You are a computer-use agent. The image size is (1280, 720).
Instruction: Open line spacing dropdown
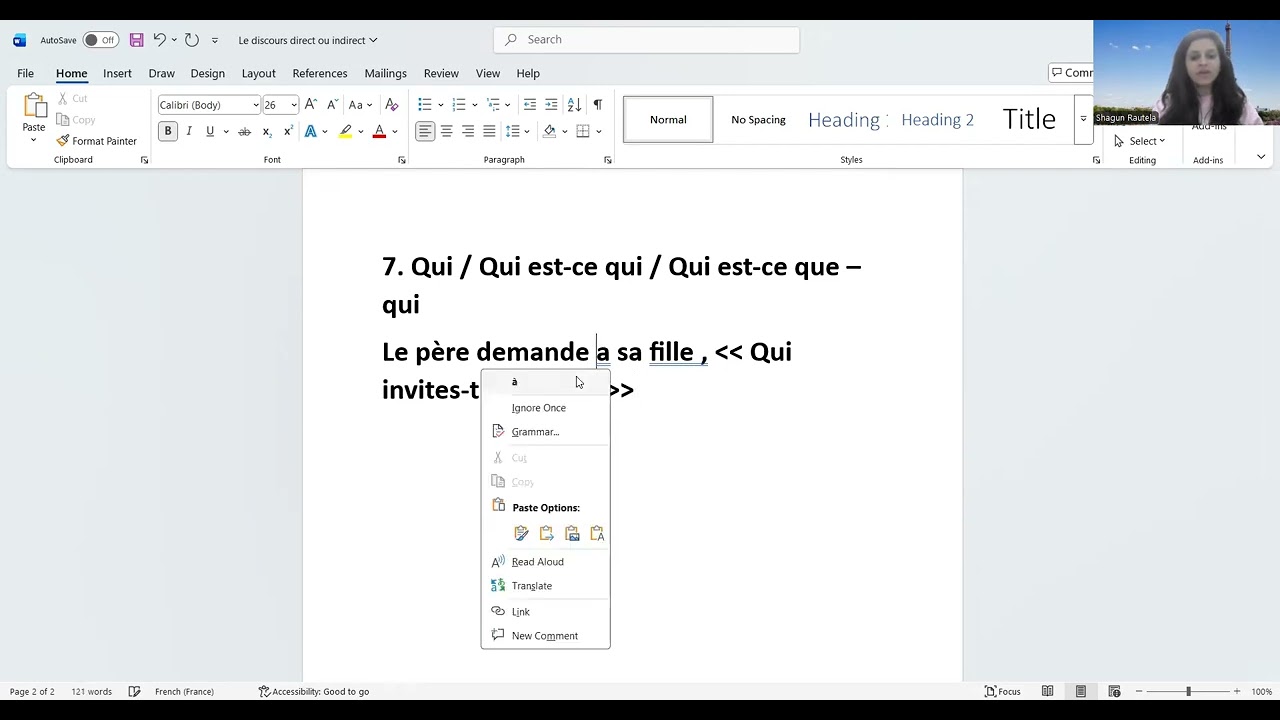click(x=517, y=131)
